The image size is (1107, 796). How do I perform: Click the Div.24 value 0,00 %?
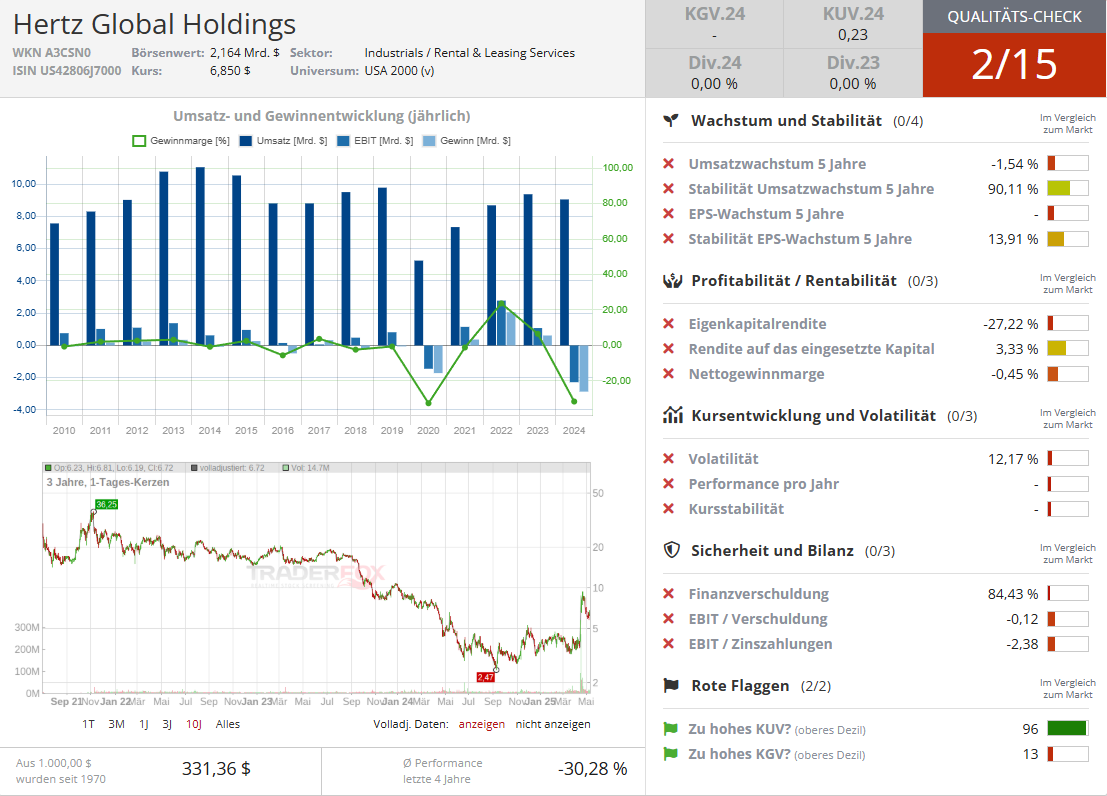(714, 83)
